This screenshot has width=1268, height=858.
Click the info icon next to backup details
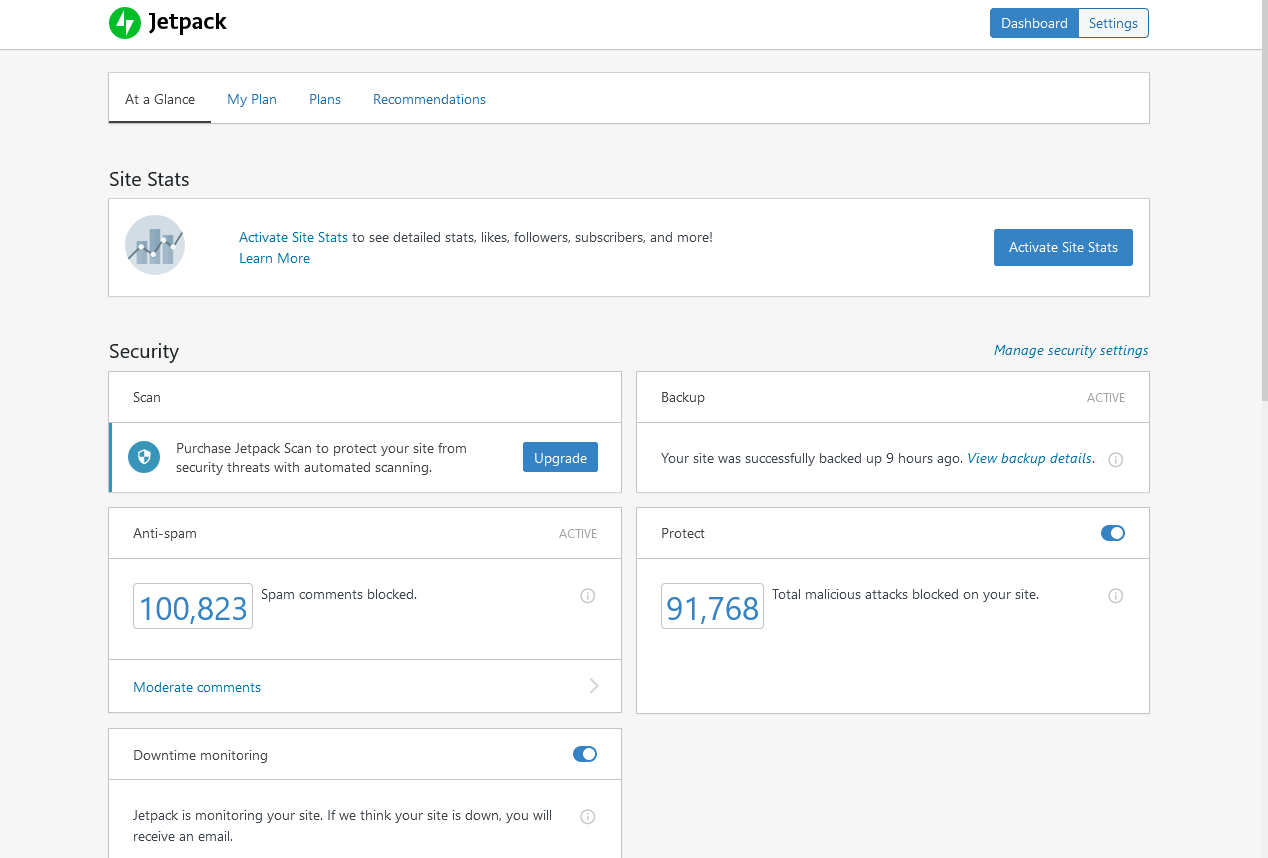pos(1115,459)
